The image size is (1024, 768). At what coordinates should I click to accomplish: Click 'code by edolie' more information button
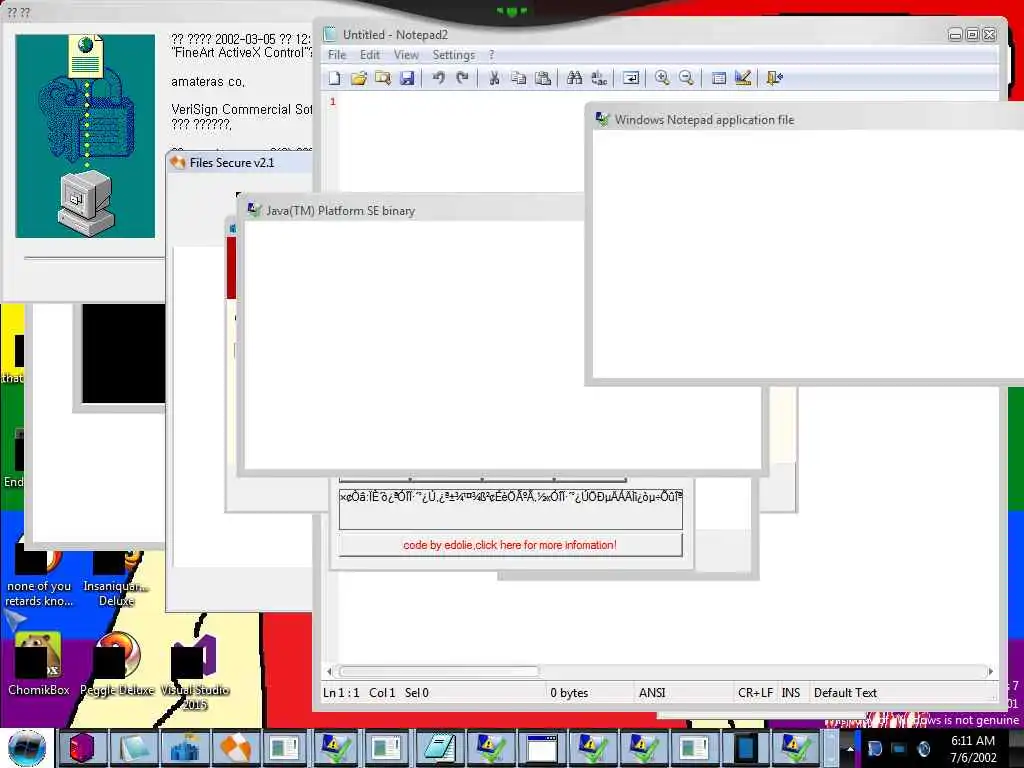click(x=510, y=545)
